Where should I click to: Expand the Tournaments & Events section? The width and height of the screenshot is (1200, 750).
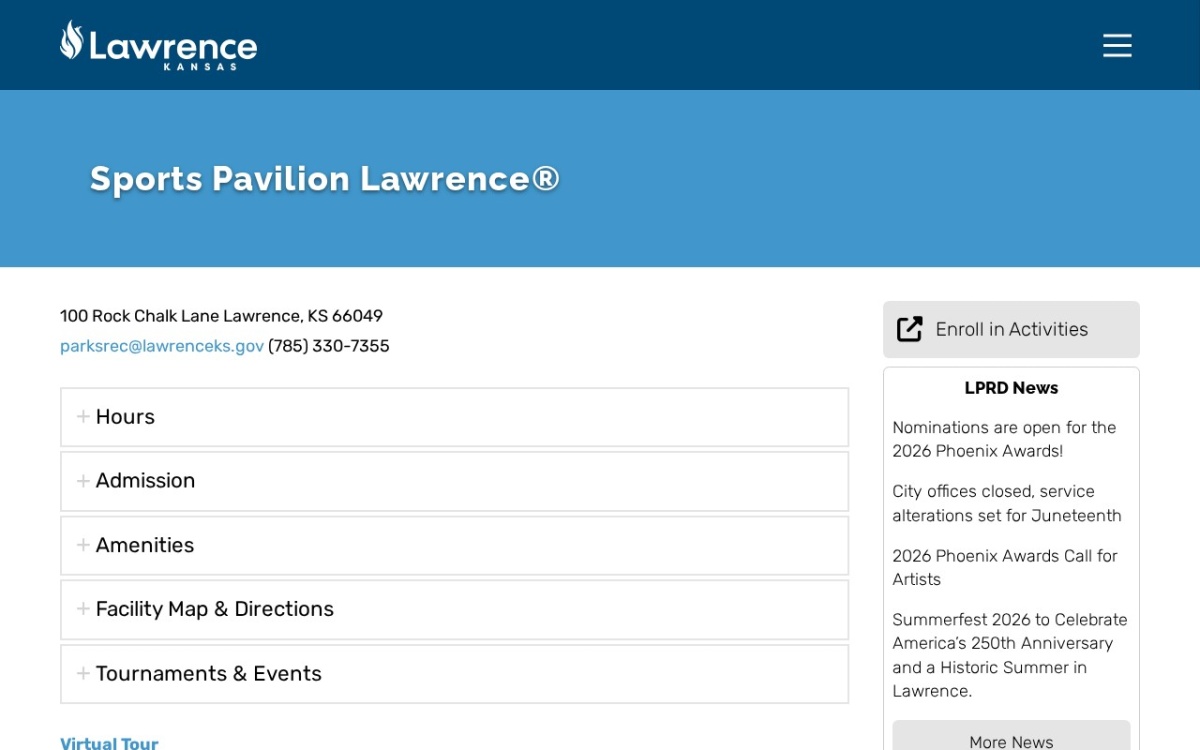(455, 674)
